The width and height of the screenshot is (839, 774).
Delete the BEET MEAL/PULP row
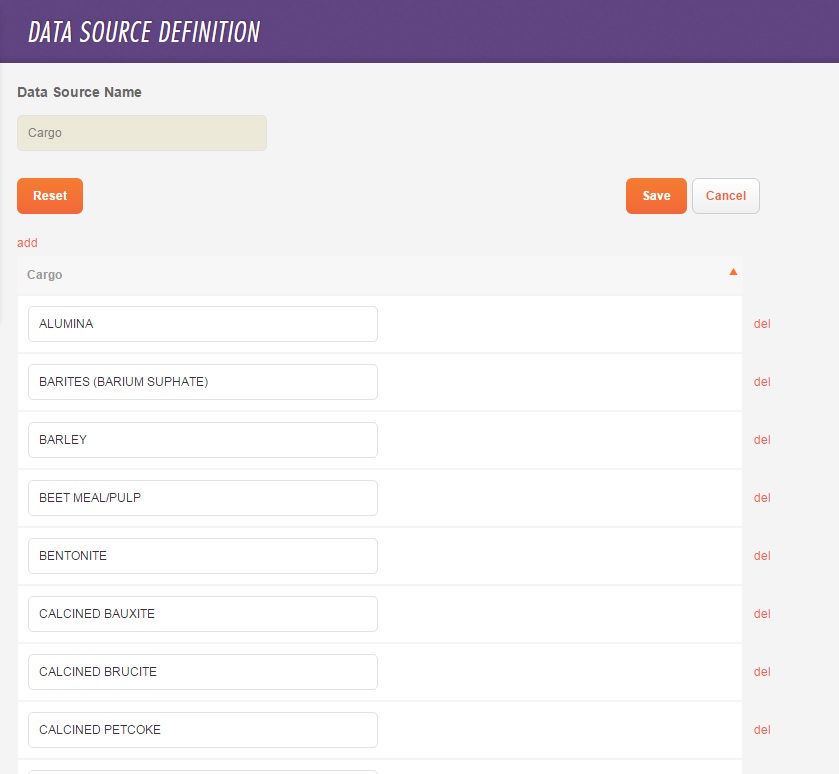coord(762,498)
